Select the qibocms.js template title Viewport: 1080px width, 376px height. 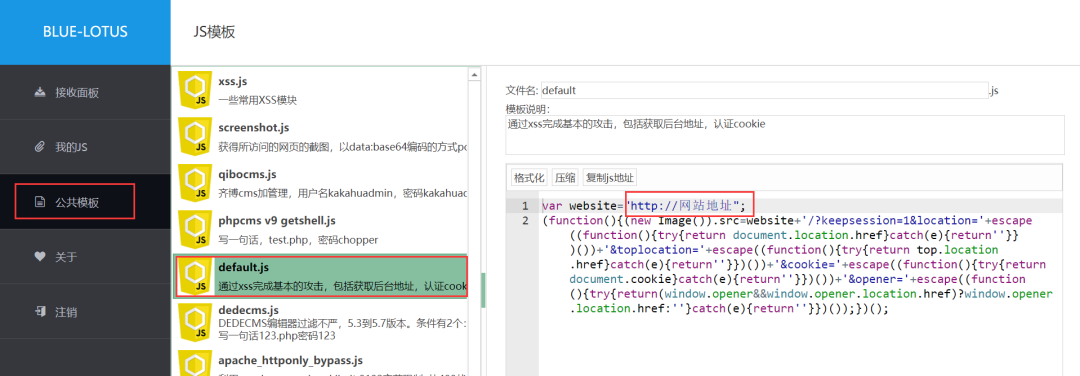247,174
